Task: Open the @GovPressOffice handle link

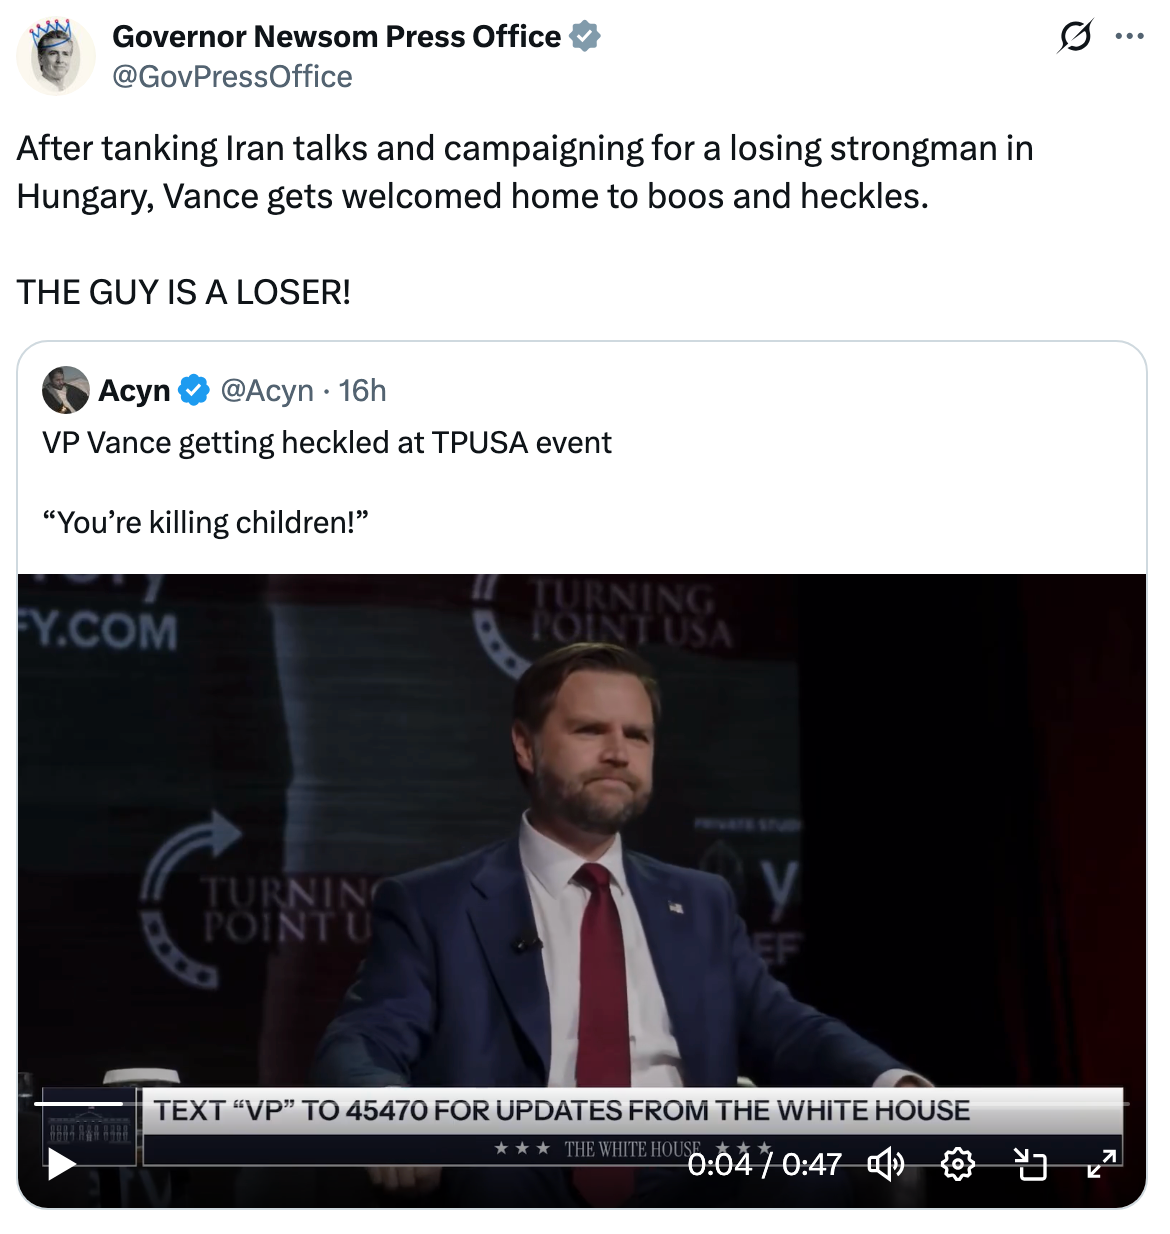Action: click(232, 77)
